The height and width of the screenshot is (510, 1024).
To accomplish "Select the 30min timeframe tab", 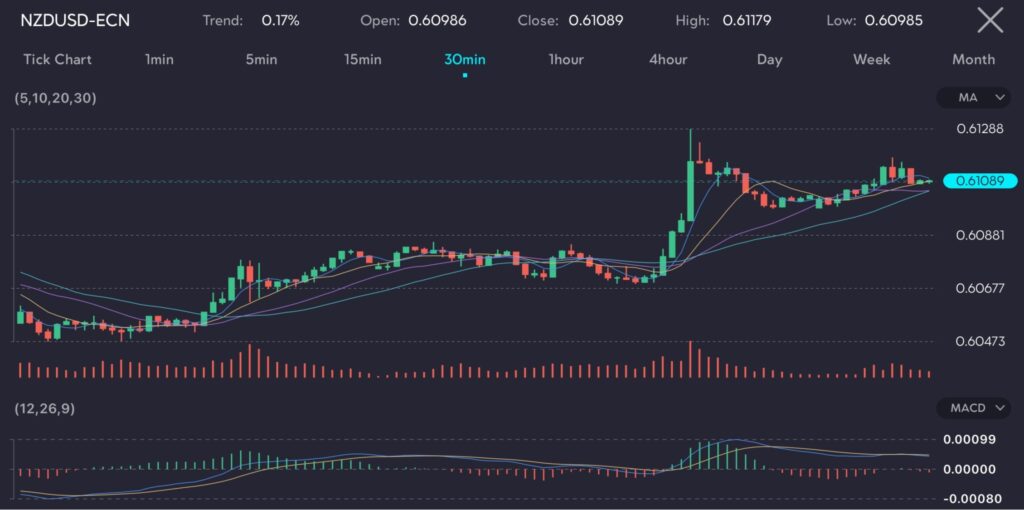I will click(465, 59).
